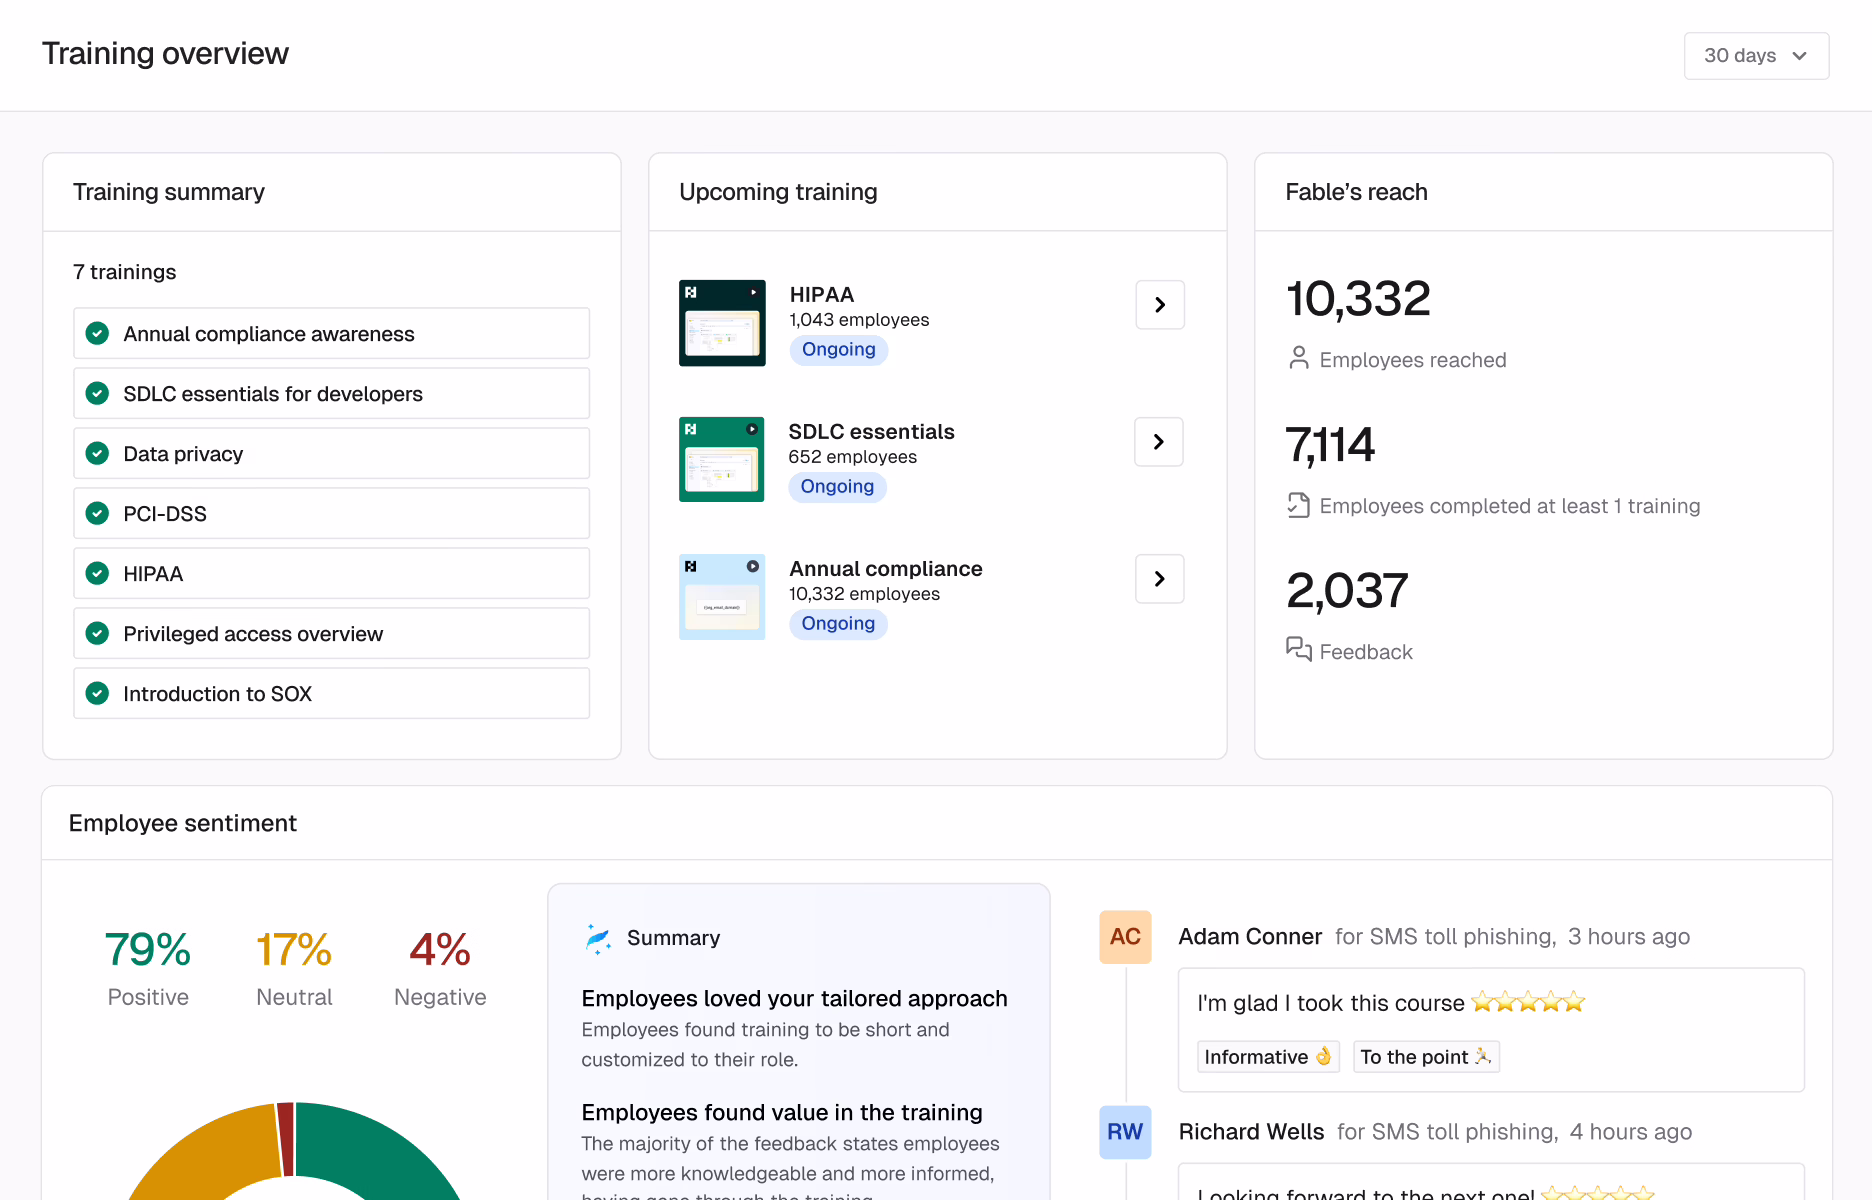Open Annual compliance awareness training item
Image resolution: width=1872 pixels, height=1200 pixels.
pos(331,334)
